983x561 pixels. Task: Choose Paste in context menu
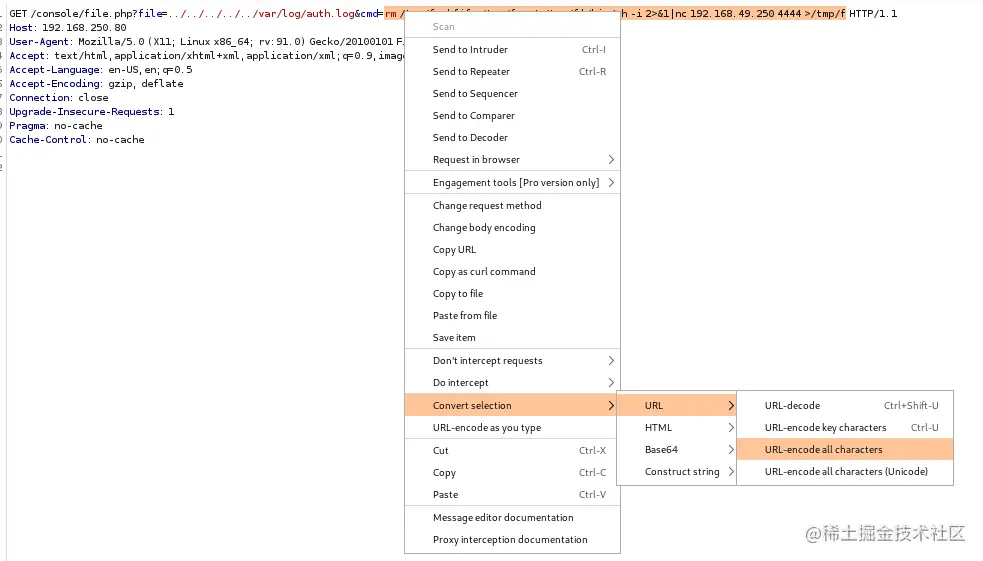click(512, 495)
